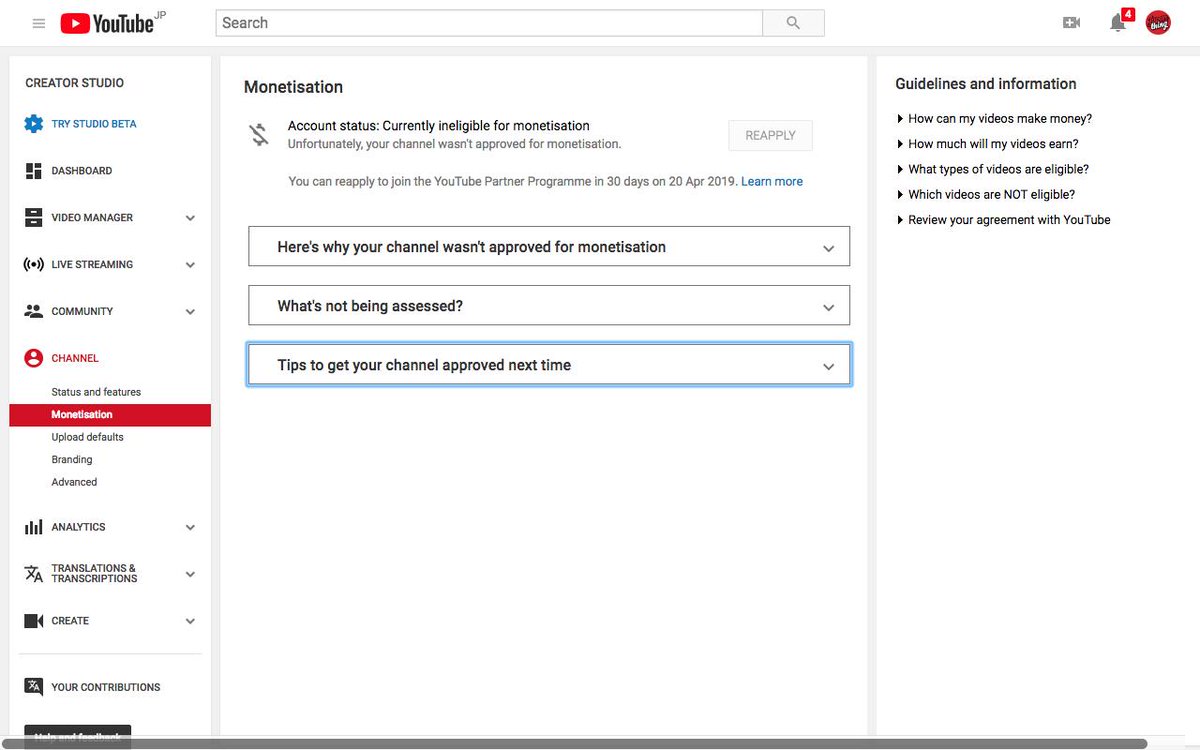
Task: Click the Analytics bar chart icon
Action: [x=34, y=527]
